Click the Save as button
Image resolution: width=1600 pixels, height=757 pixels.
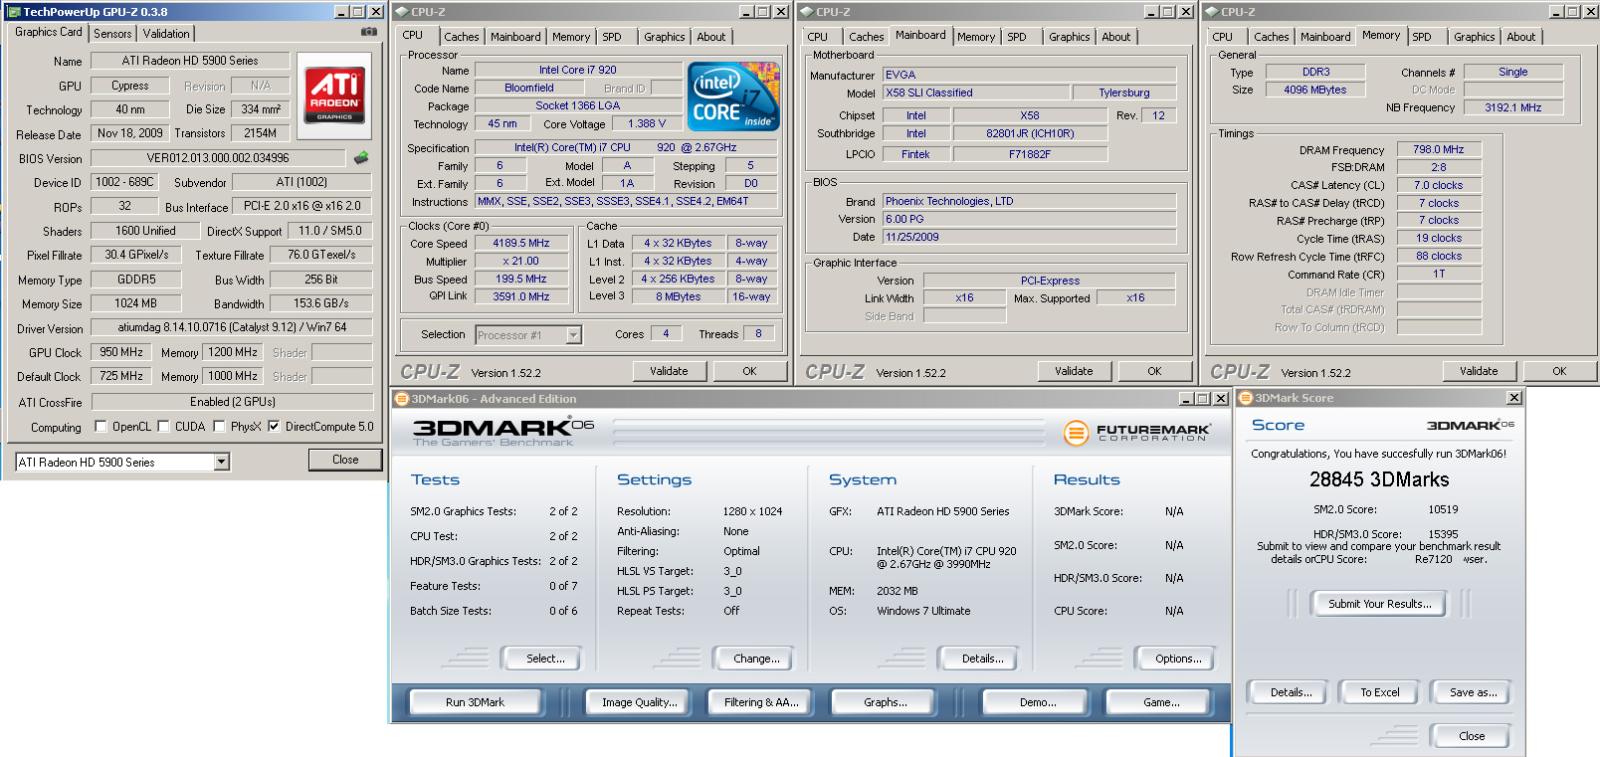1473,692
